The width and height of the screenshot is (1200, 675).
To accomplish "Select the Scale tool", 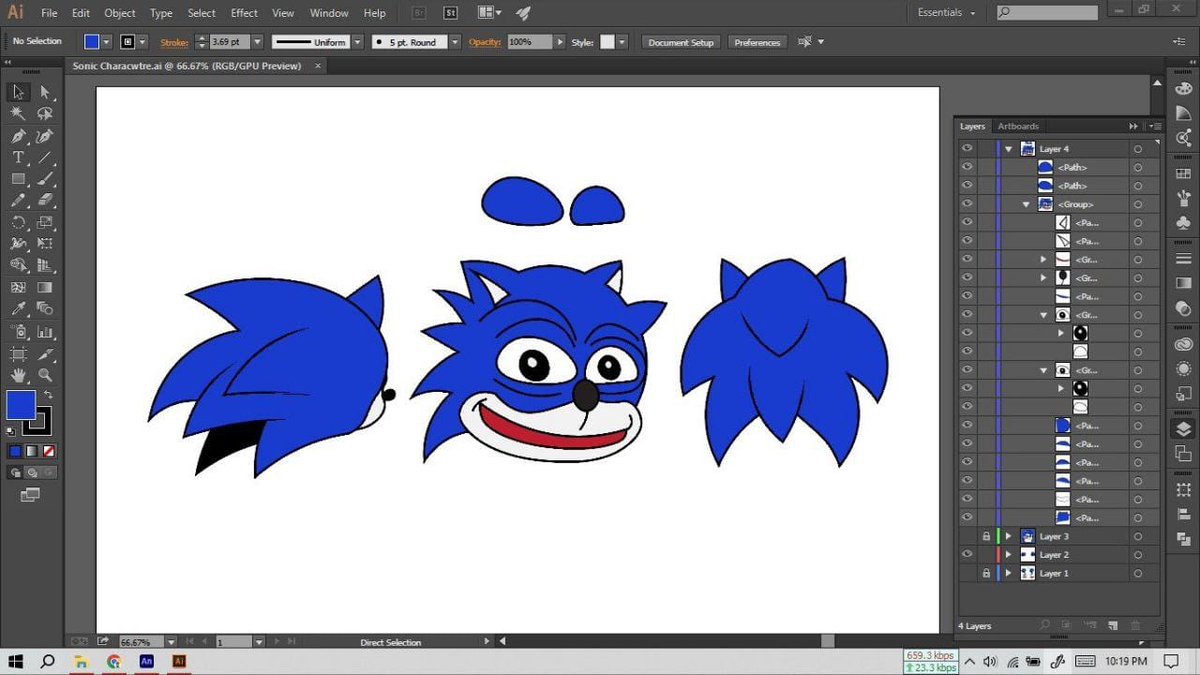I will [x=45, y=222].
